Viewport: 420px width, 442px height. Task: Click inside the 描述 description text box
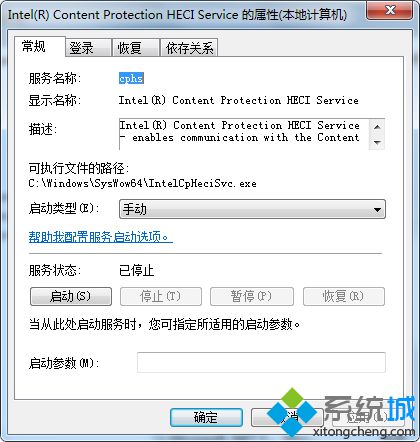pos(244,134)
